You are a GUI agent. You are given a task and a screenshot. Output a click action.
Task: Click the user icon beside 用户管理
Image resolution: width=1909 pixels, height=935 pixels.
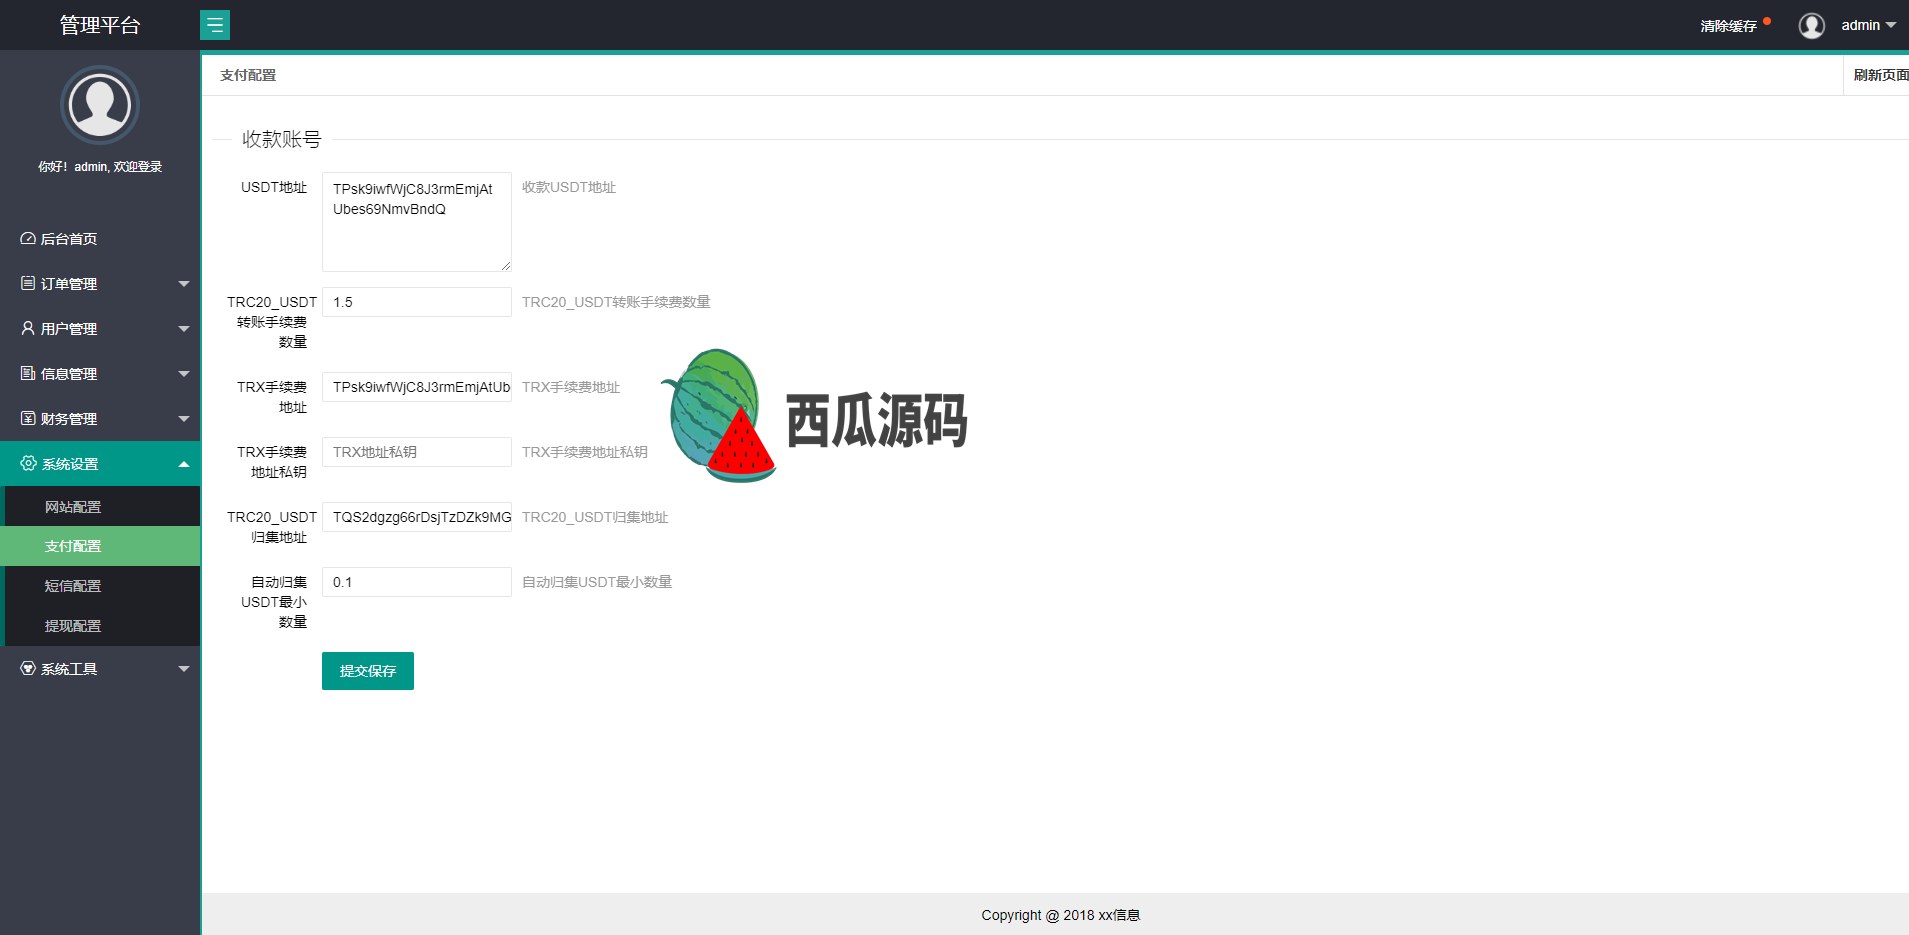tap(28, 328)
